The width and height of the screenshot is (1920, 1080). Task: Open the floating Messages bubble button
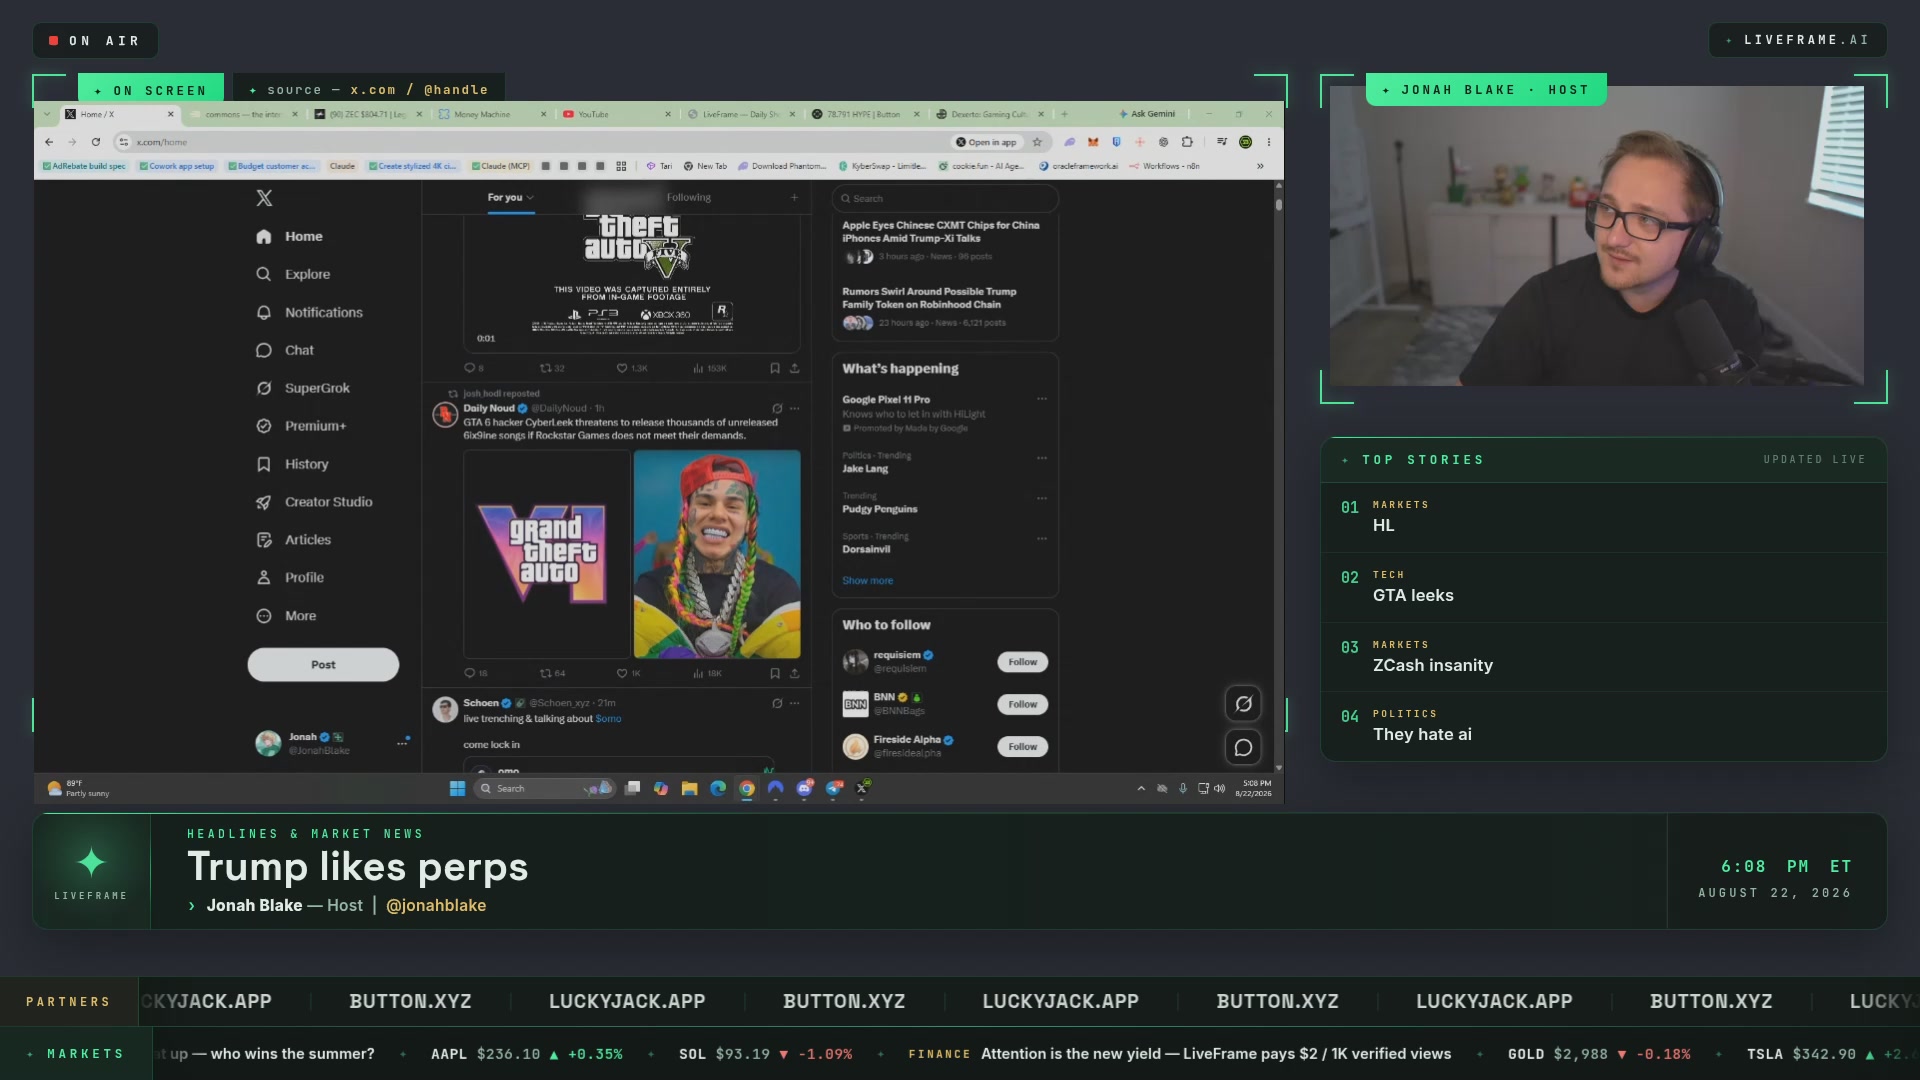[x=1243, y=747]
